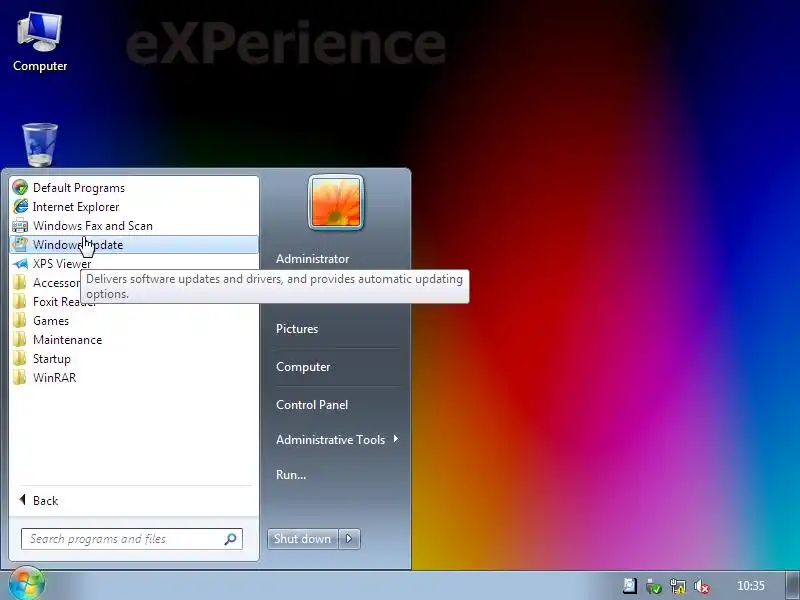
Task: Click the Search programs and files box
Action: point(132,539)
